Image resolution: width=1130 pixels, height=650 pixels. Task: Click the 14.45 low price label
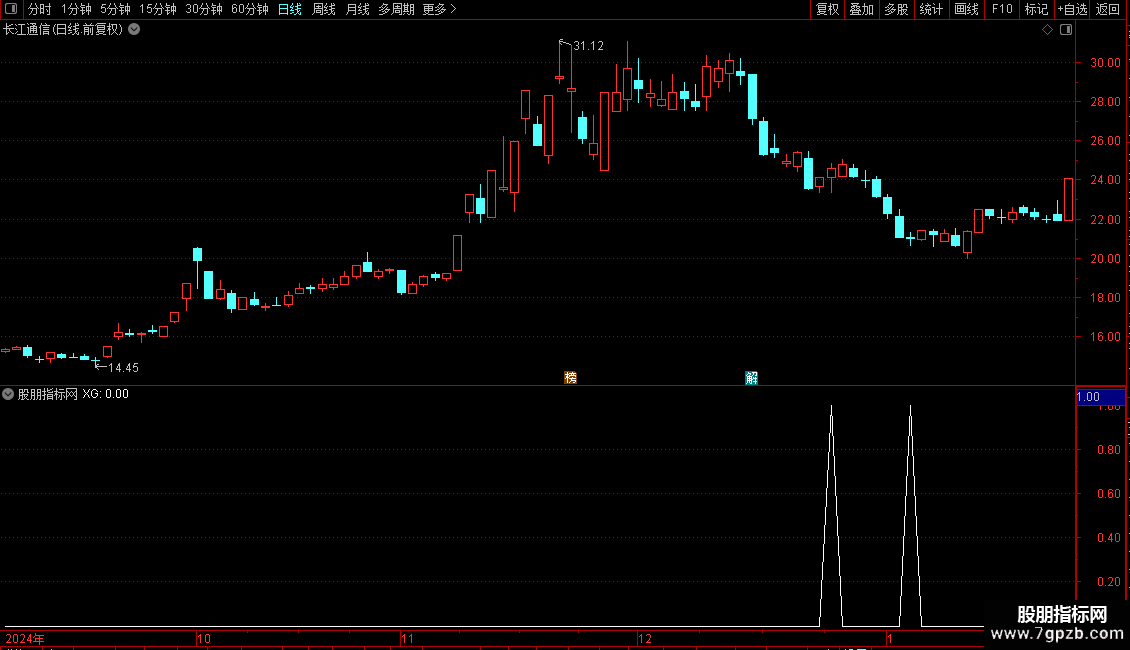[x=123, y=368]
